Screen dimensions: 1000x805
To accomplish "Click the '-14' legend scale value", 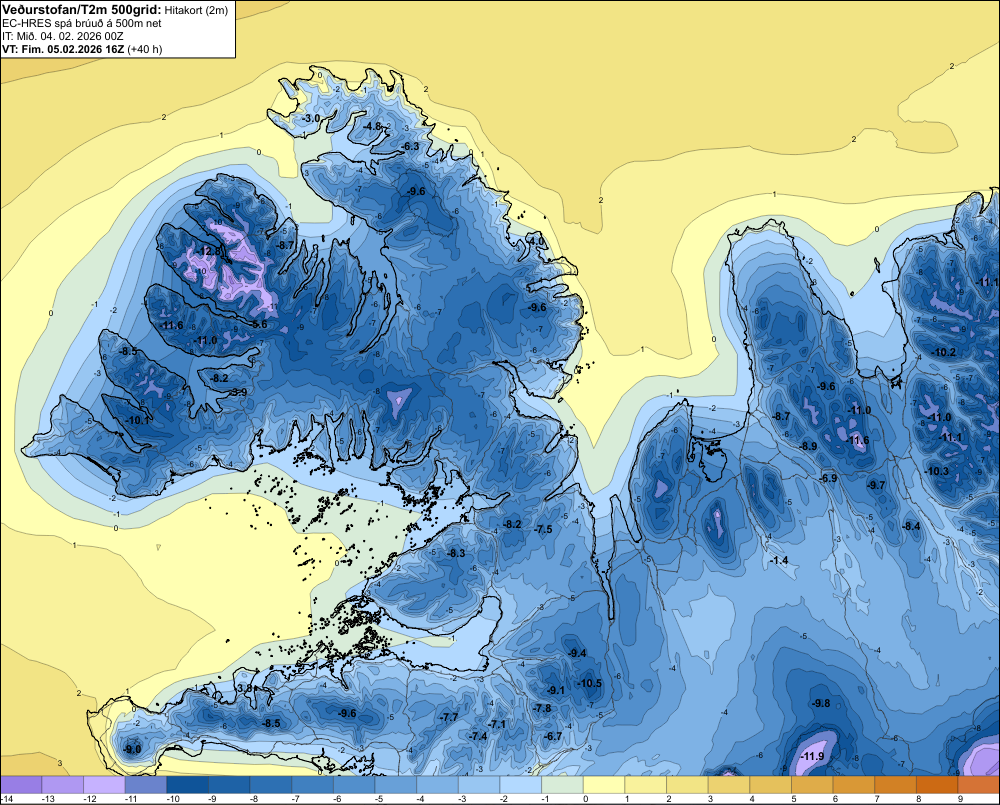I will coord(8,799).
